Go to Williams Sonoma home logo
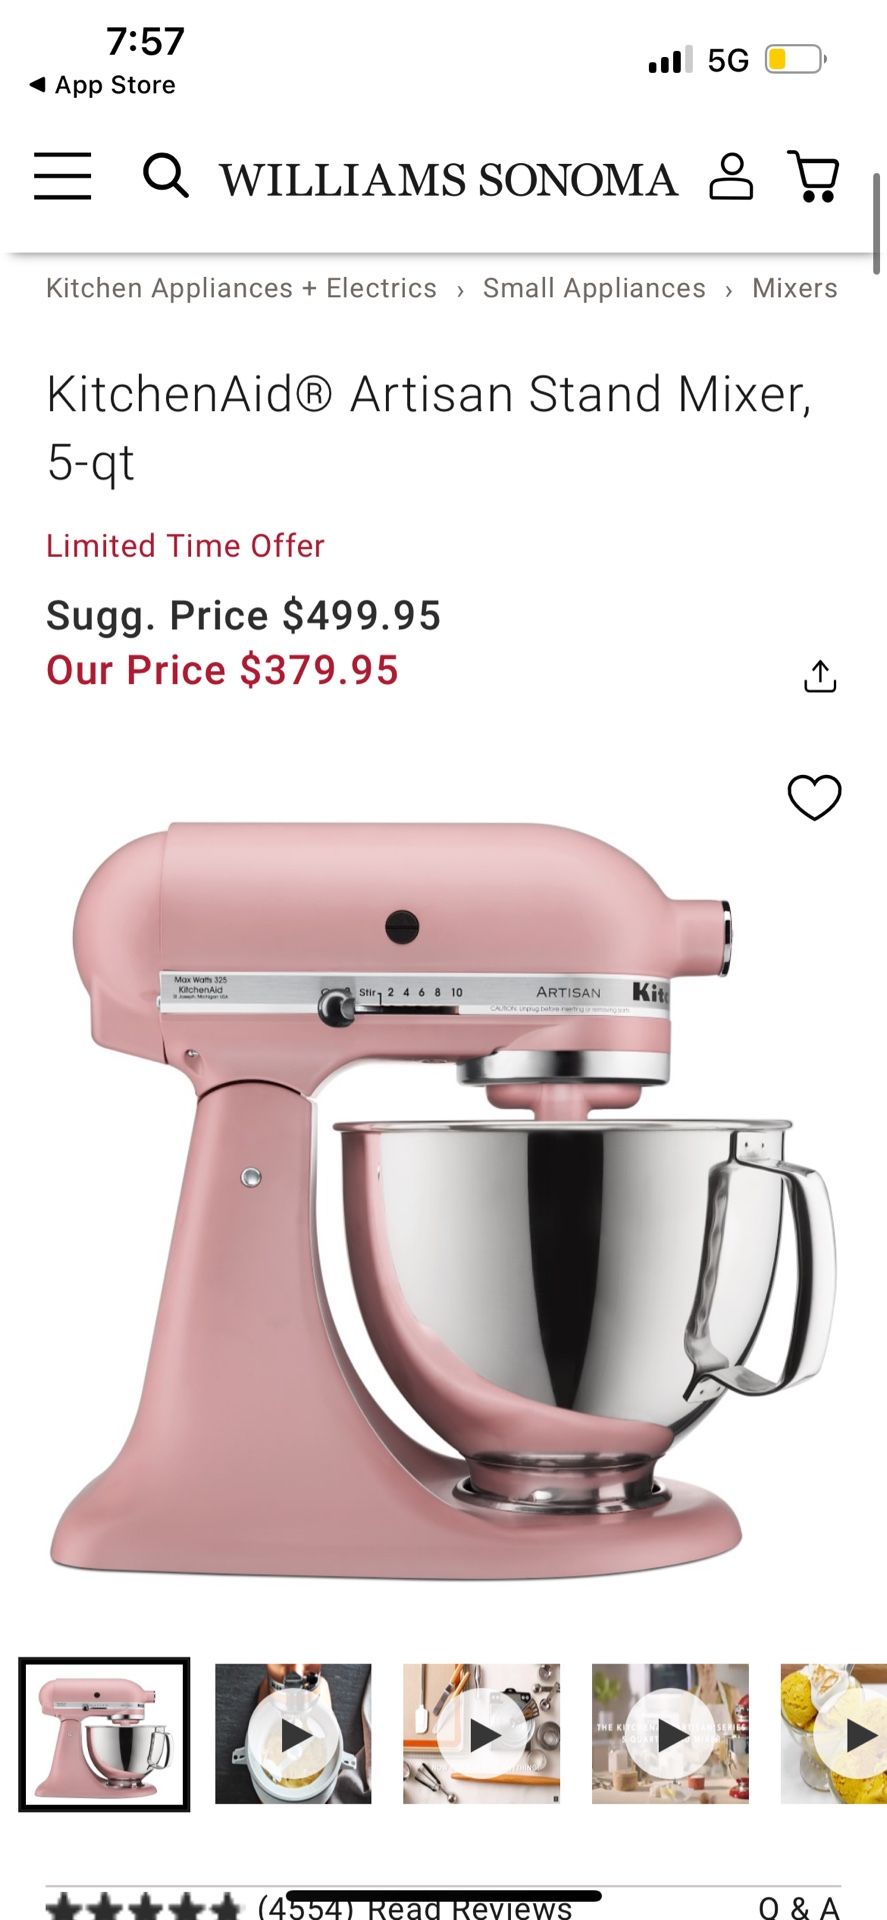 [x=449, y=180]
